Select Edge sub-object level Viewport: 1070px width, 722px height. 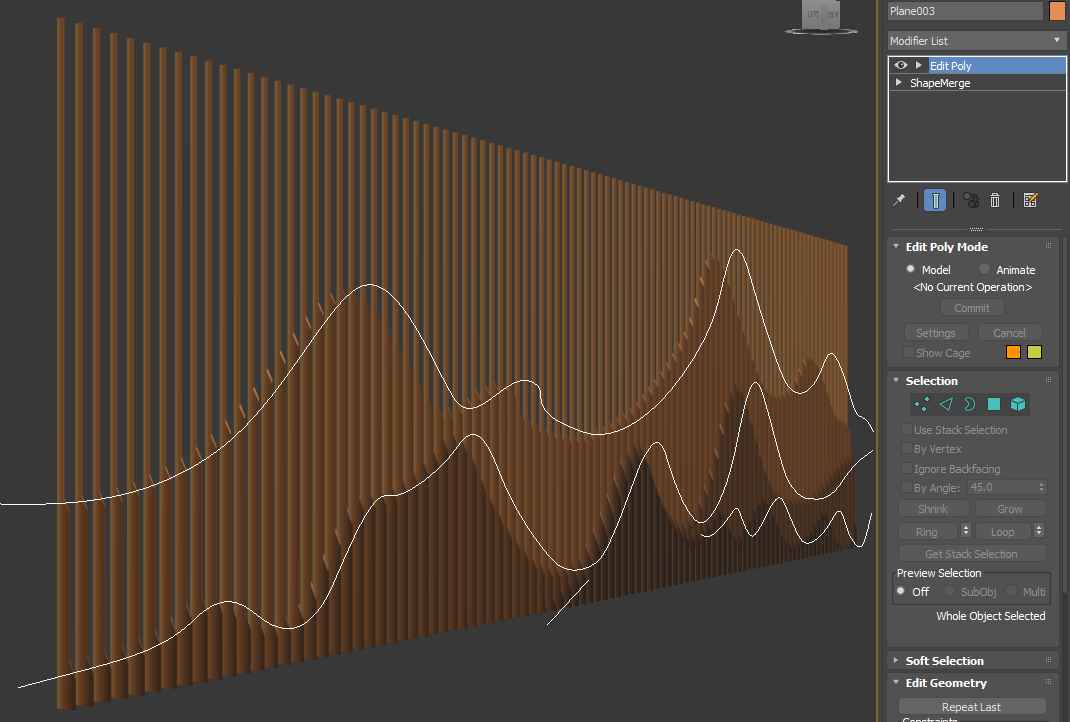[946, 405]
